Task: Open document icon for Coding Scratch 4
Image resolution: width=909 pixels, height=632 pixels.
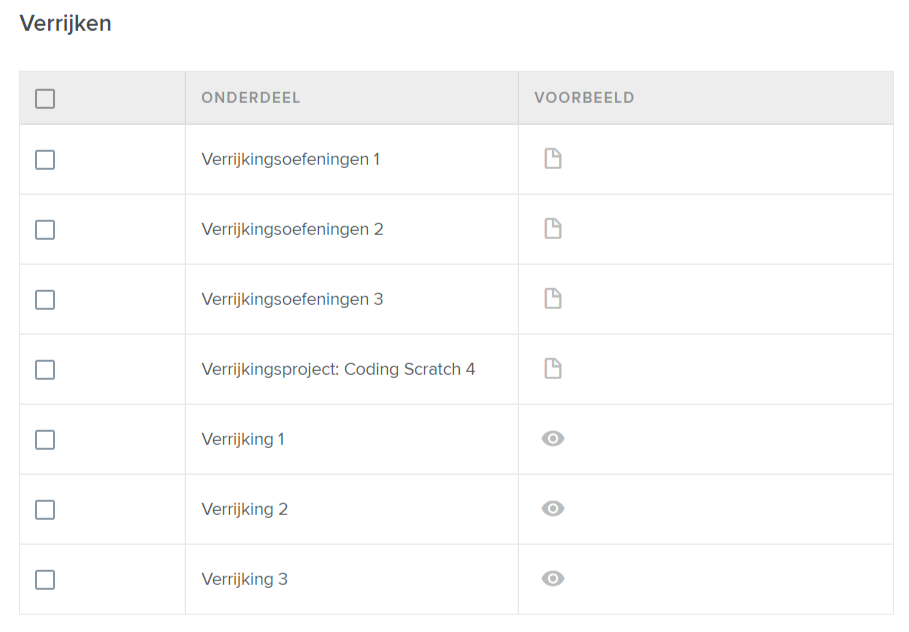Action: (552, 369)
